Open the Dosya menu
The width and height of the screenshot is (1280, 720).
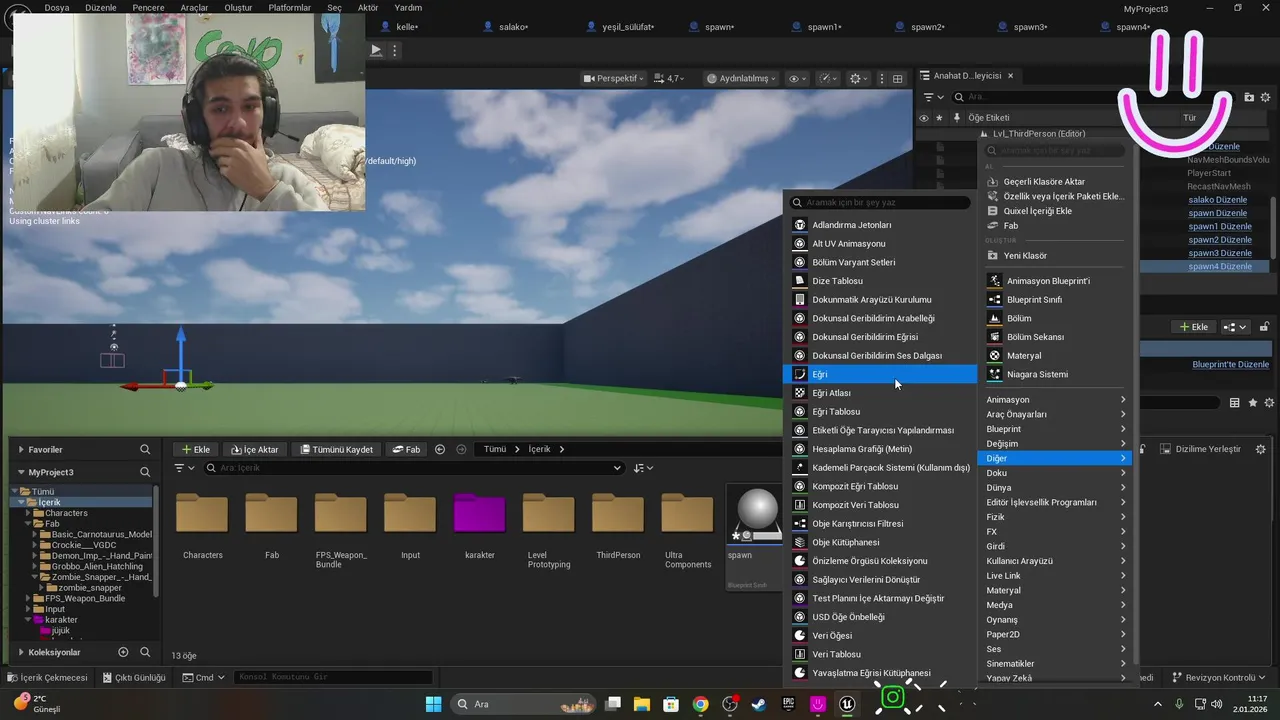[x=57, y=7]
